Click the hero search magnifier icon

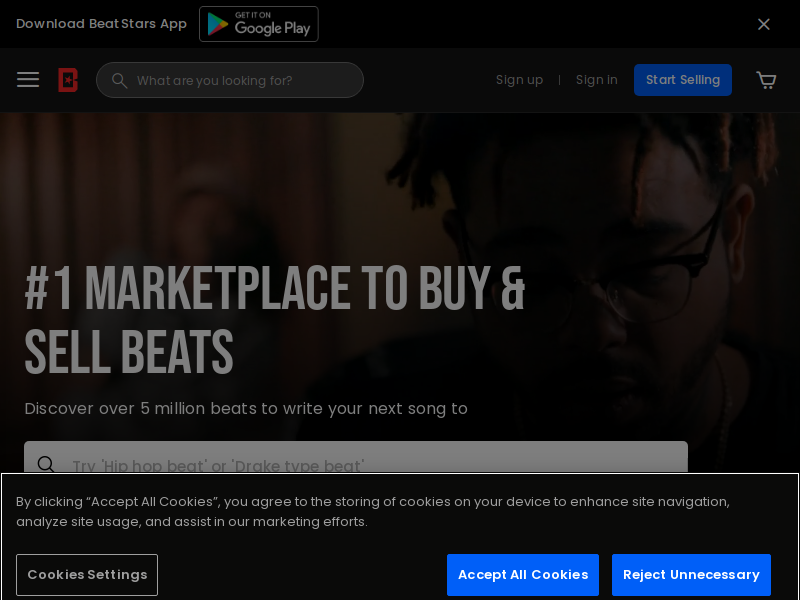[x=46, y=464]
